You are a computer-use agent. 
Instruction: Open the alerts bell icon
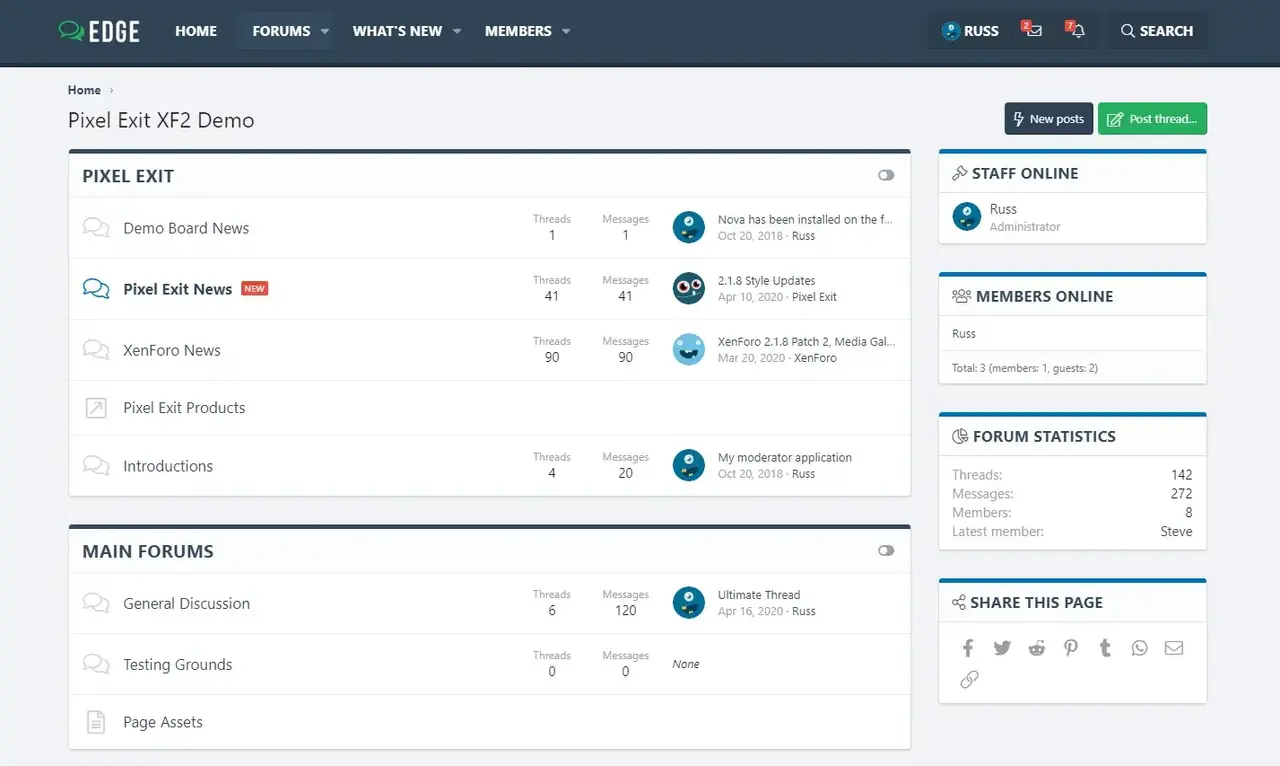(x=1077, y=31)
